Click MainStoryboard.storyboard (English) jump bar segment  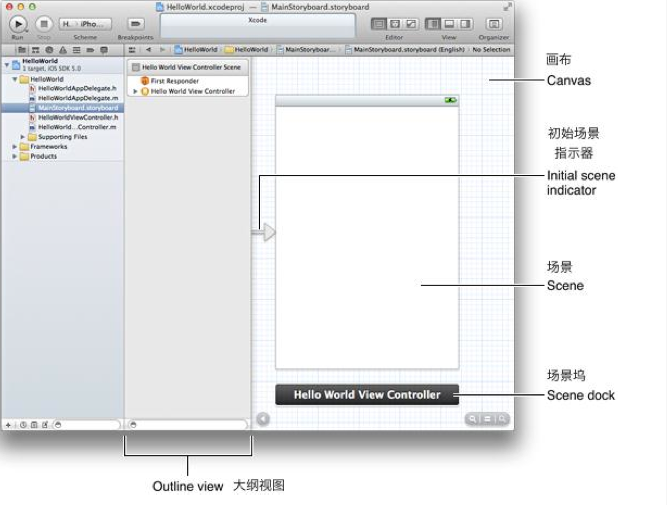tap(405, 50)
